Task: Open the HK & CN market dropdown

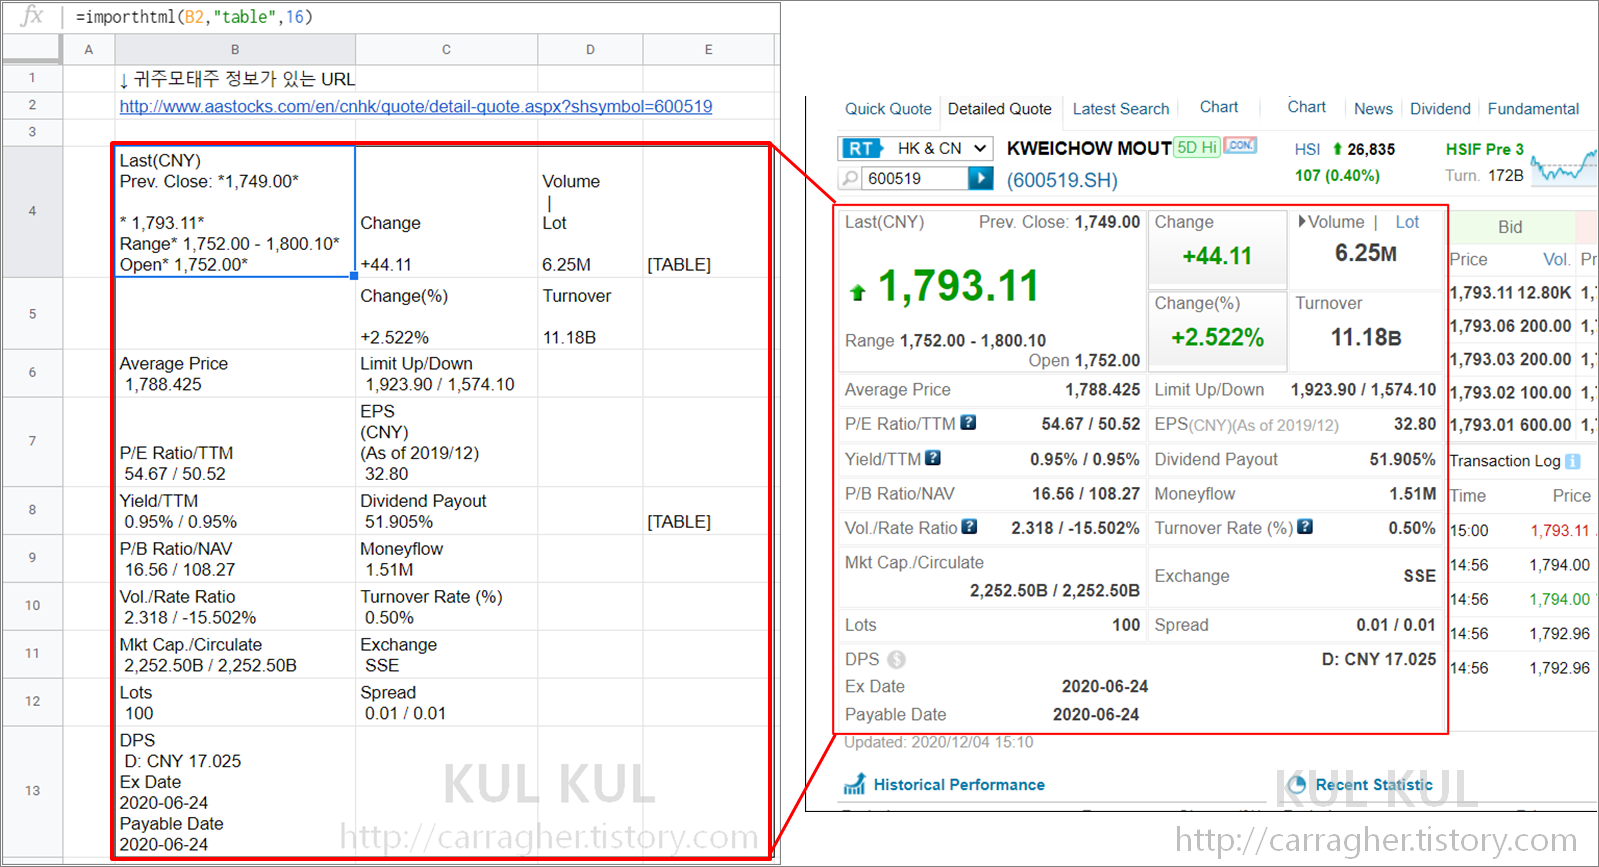Action: 940,148
